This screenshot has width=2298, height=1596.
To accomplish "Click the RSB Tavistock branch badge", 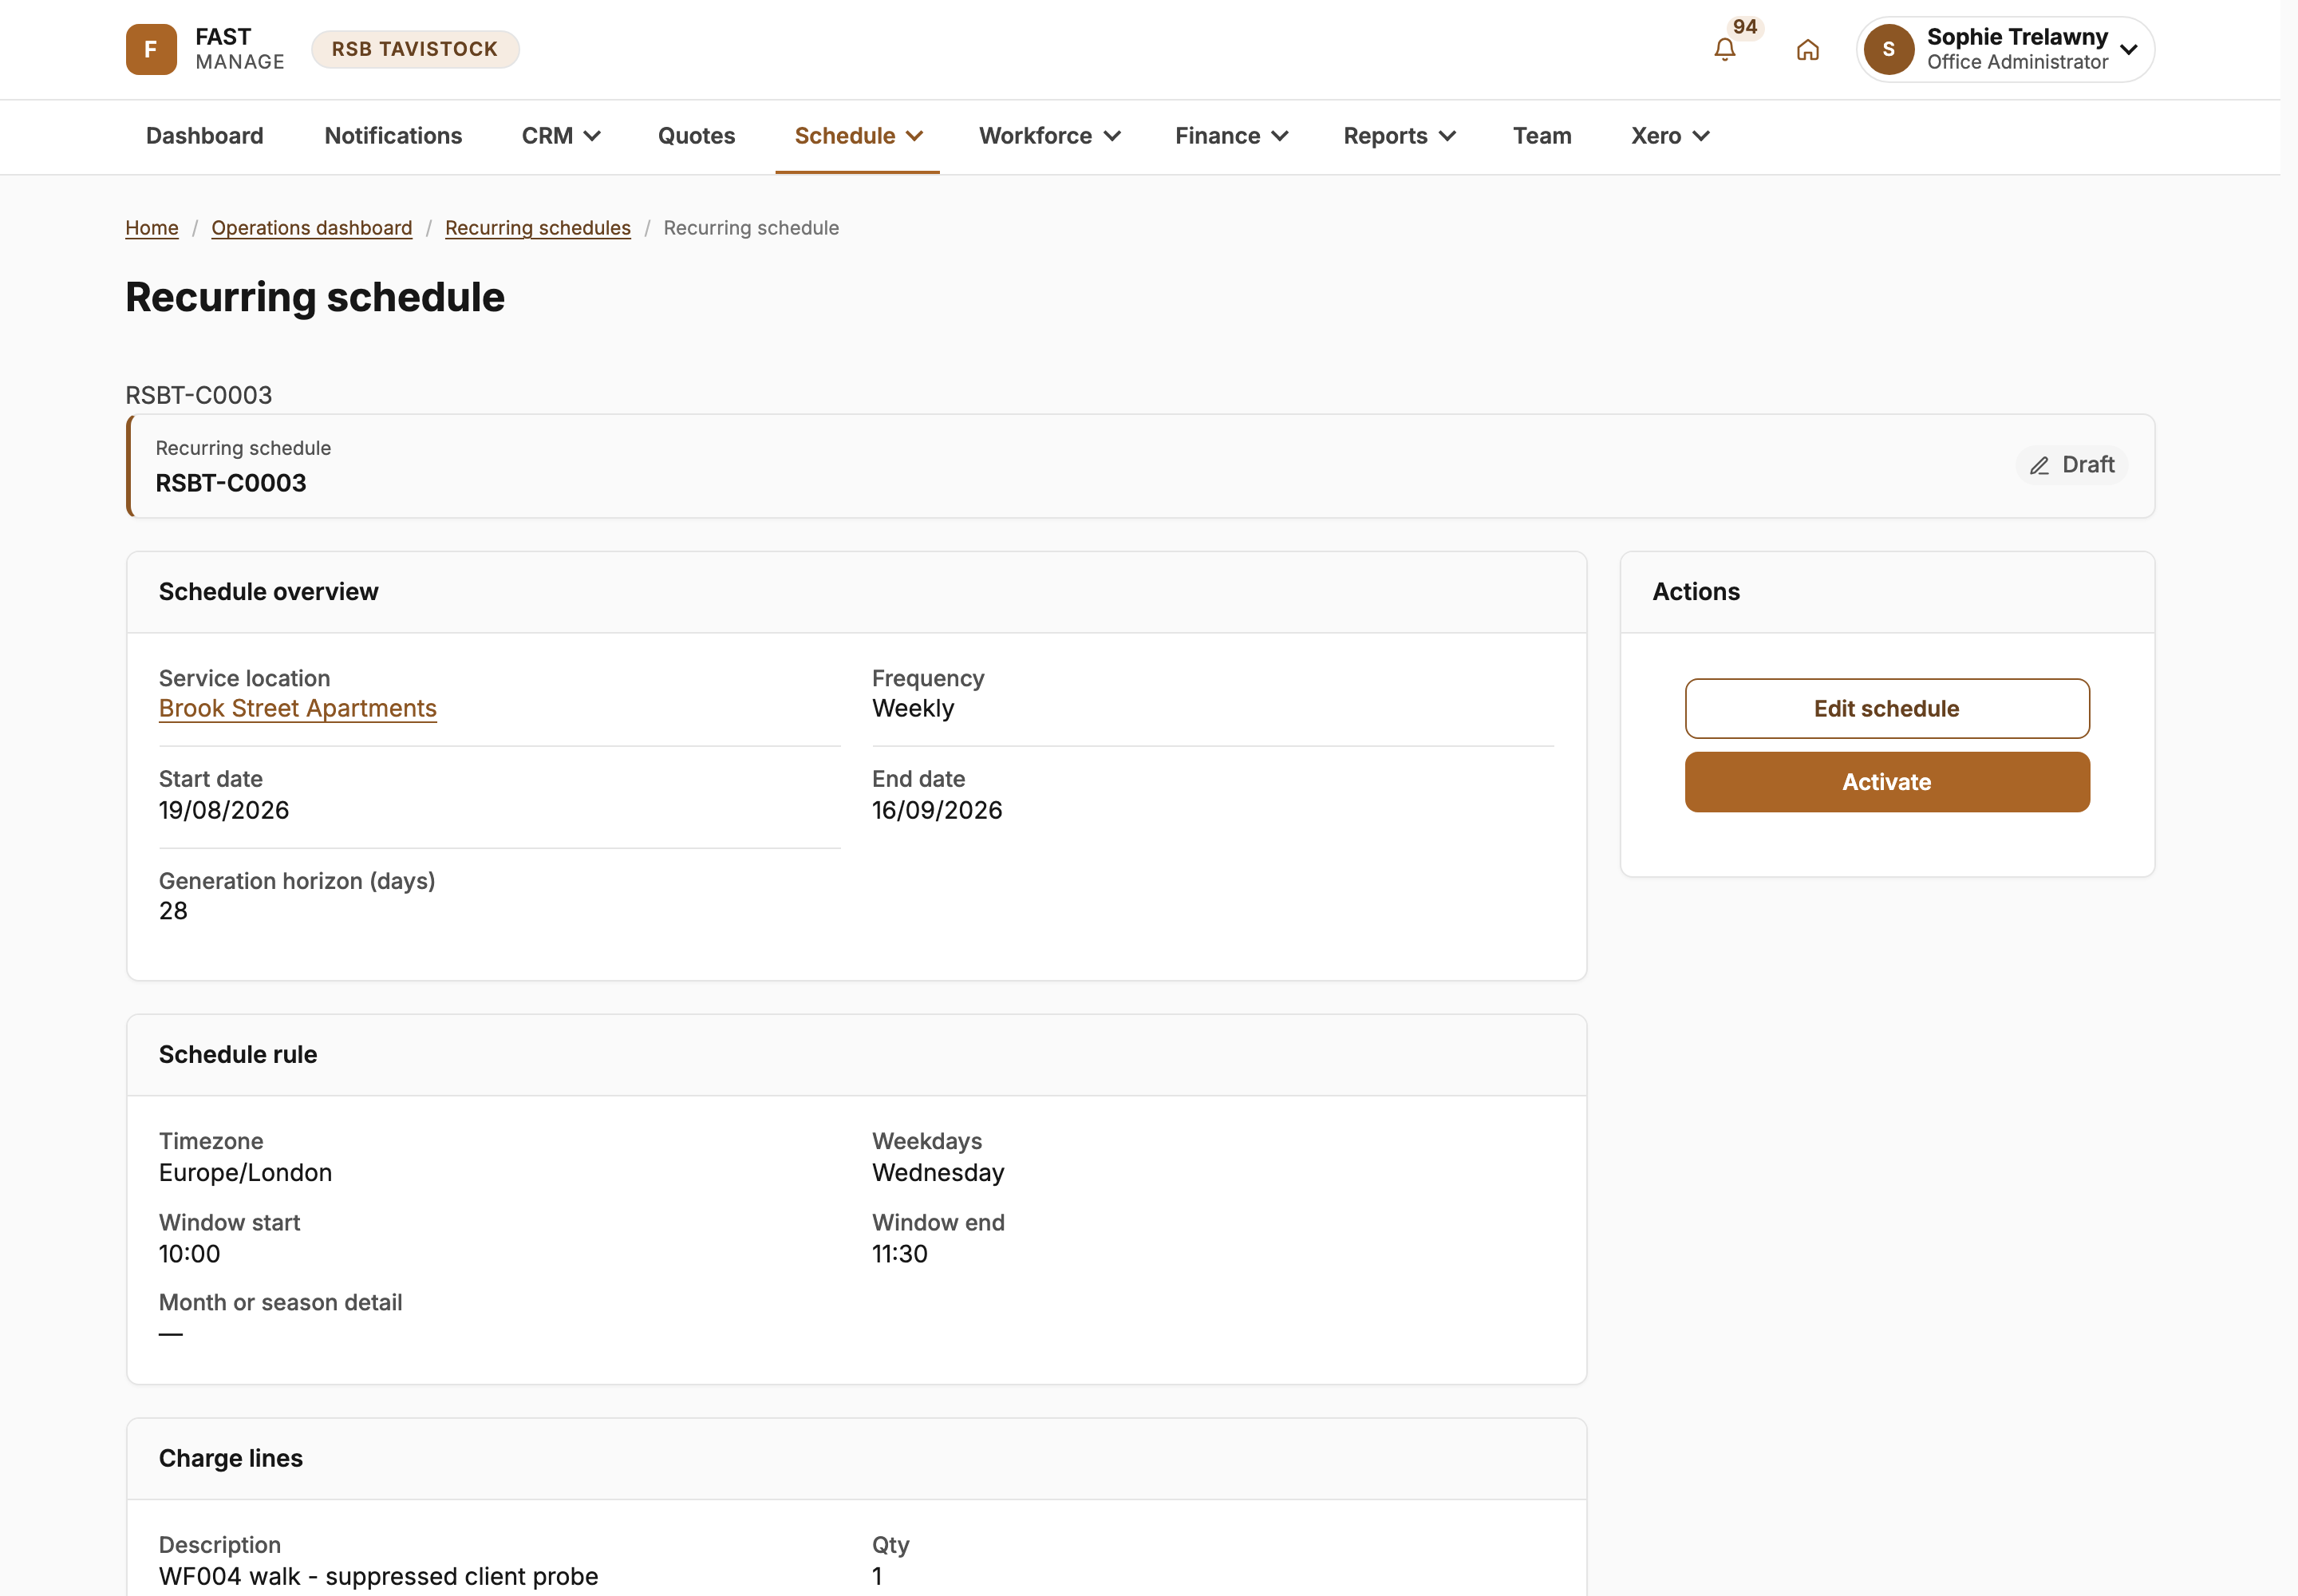I will (415, 49).
